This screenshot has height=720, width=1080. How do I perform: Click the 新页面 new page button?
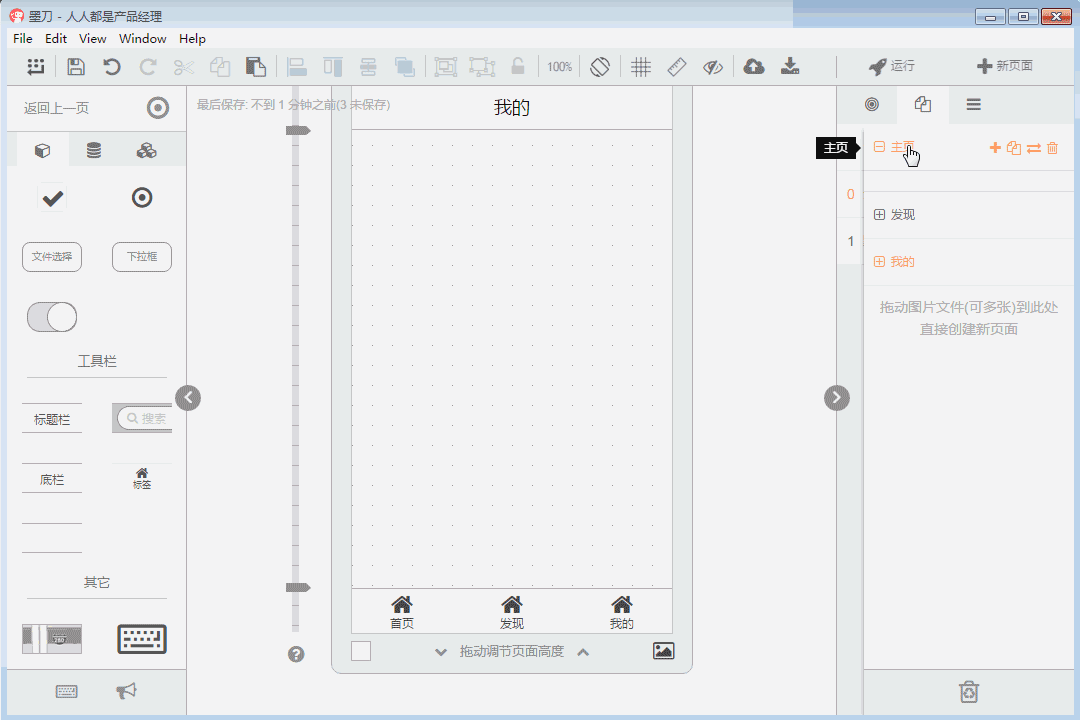click(1004, 67)
